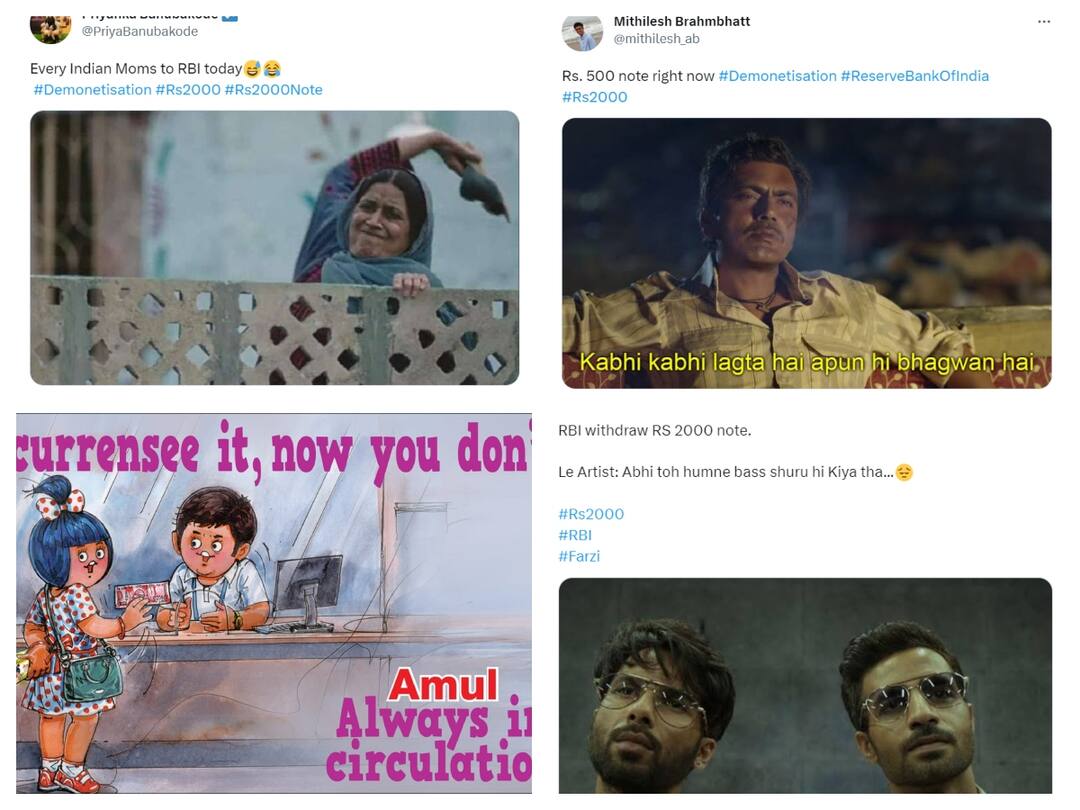Open the @PriyaBanubakode handle

tap(139, 32)
